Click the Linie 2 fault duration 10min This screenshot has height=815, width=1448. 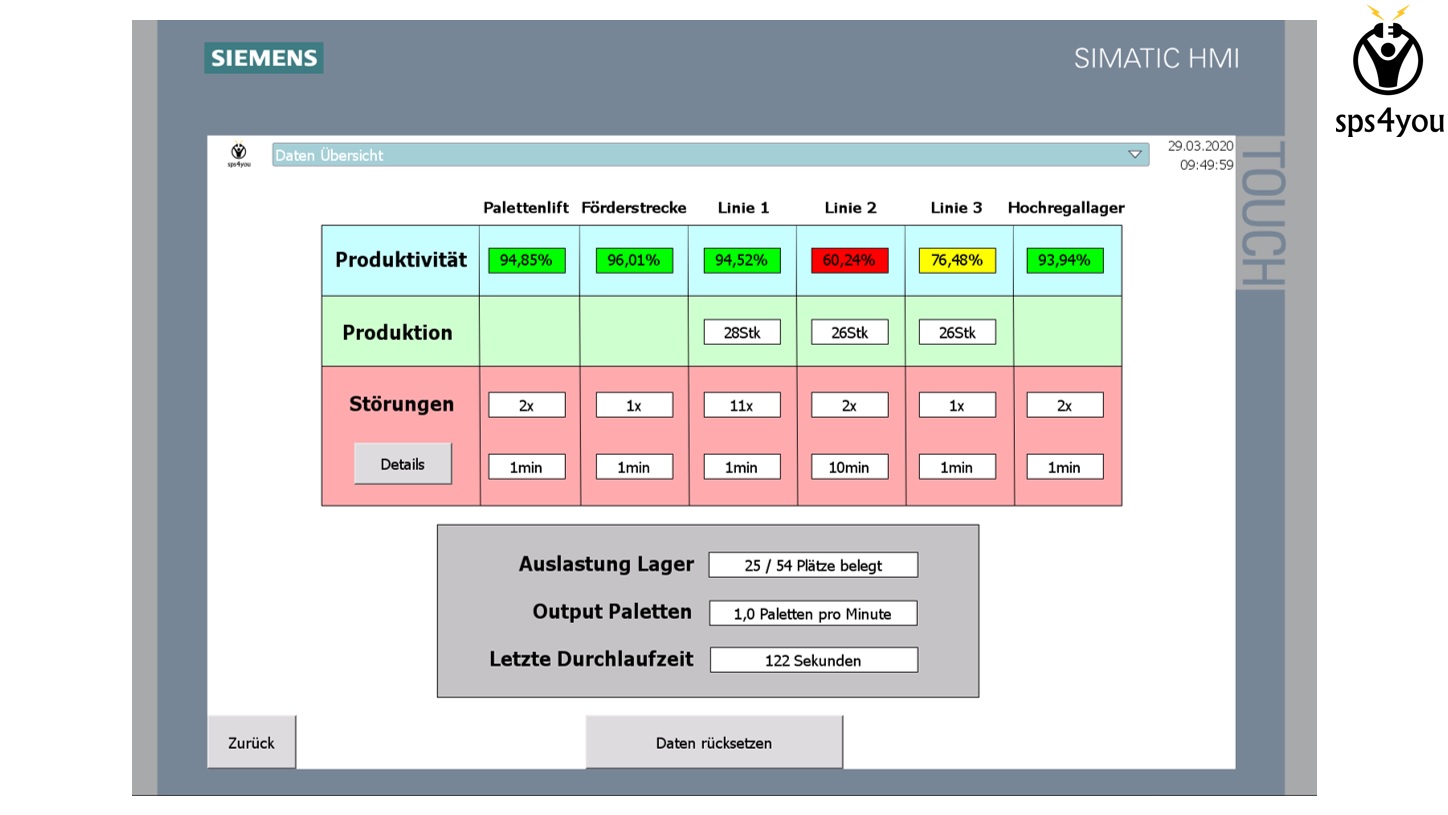tap(849, 467)
